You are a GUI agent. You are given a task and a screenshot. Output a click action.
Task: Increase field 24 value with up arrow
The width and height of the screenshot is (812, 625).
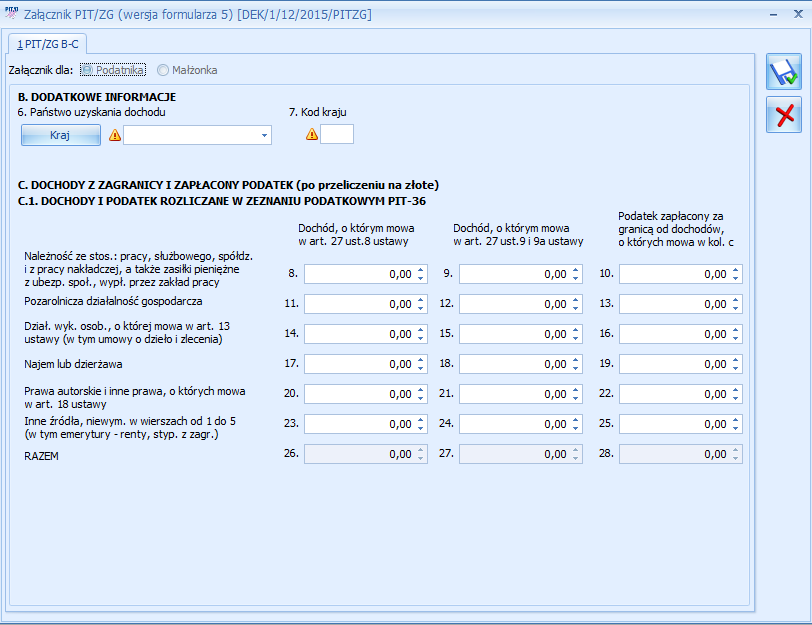coord(575,420)
